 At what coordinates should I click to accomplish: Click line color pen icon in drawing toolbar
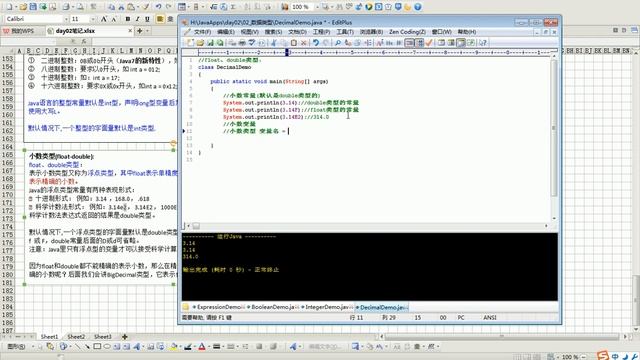click(188, 347)
